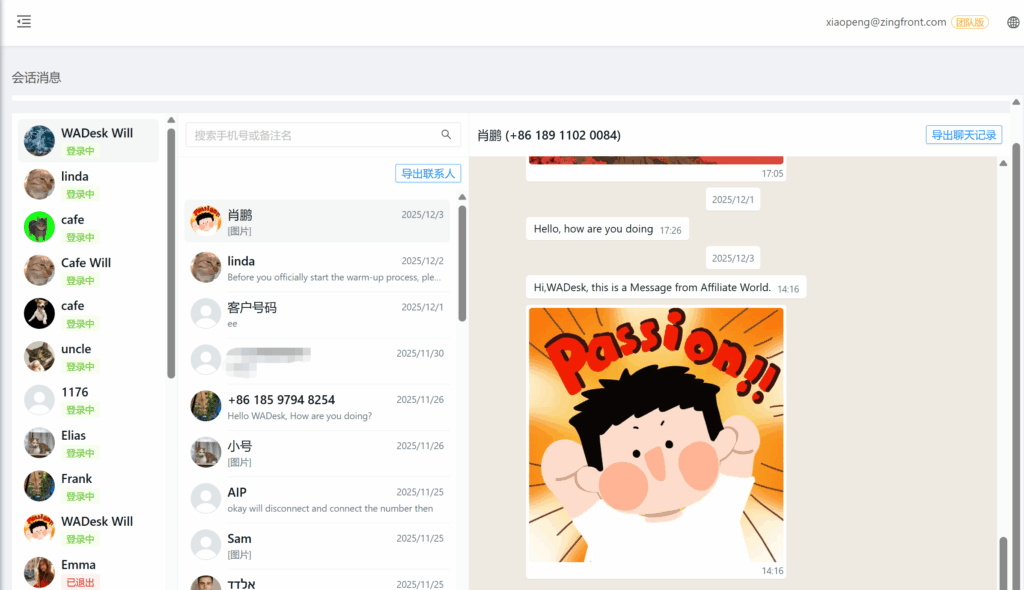Screen dimensions: 1024x590
Task: Click the search magnifier icon
Action: click(x=446, y=135)
